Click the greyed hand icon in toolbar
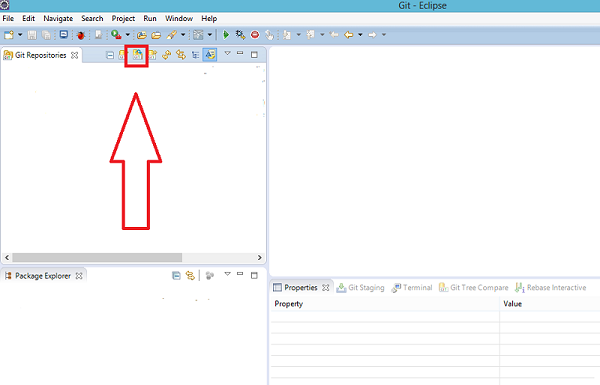 (x=270, y=35)
